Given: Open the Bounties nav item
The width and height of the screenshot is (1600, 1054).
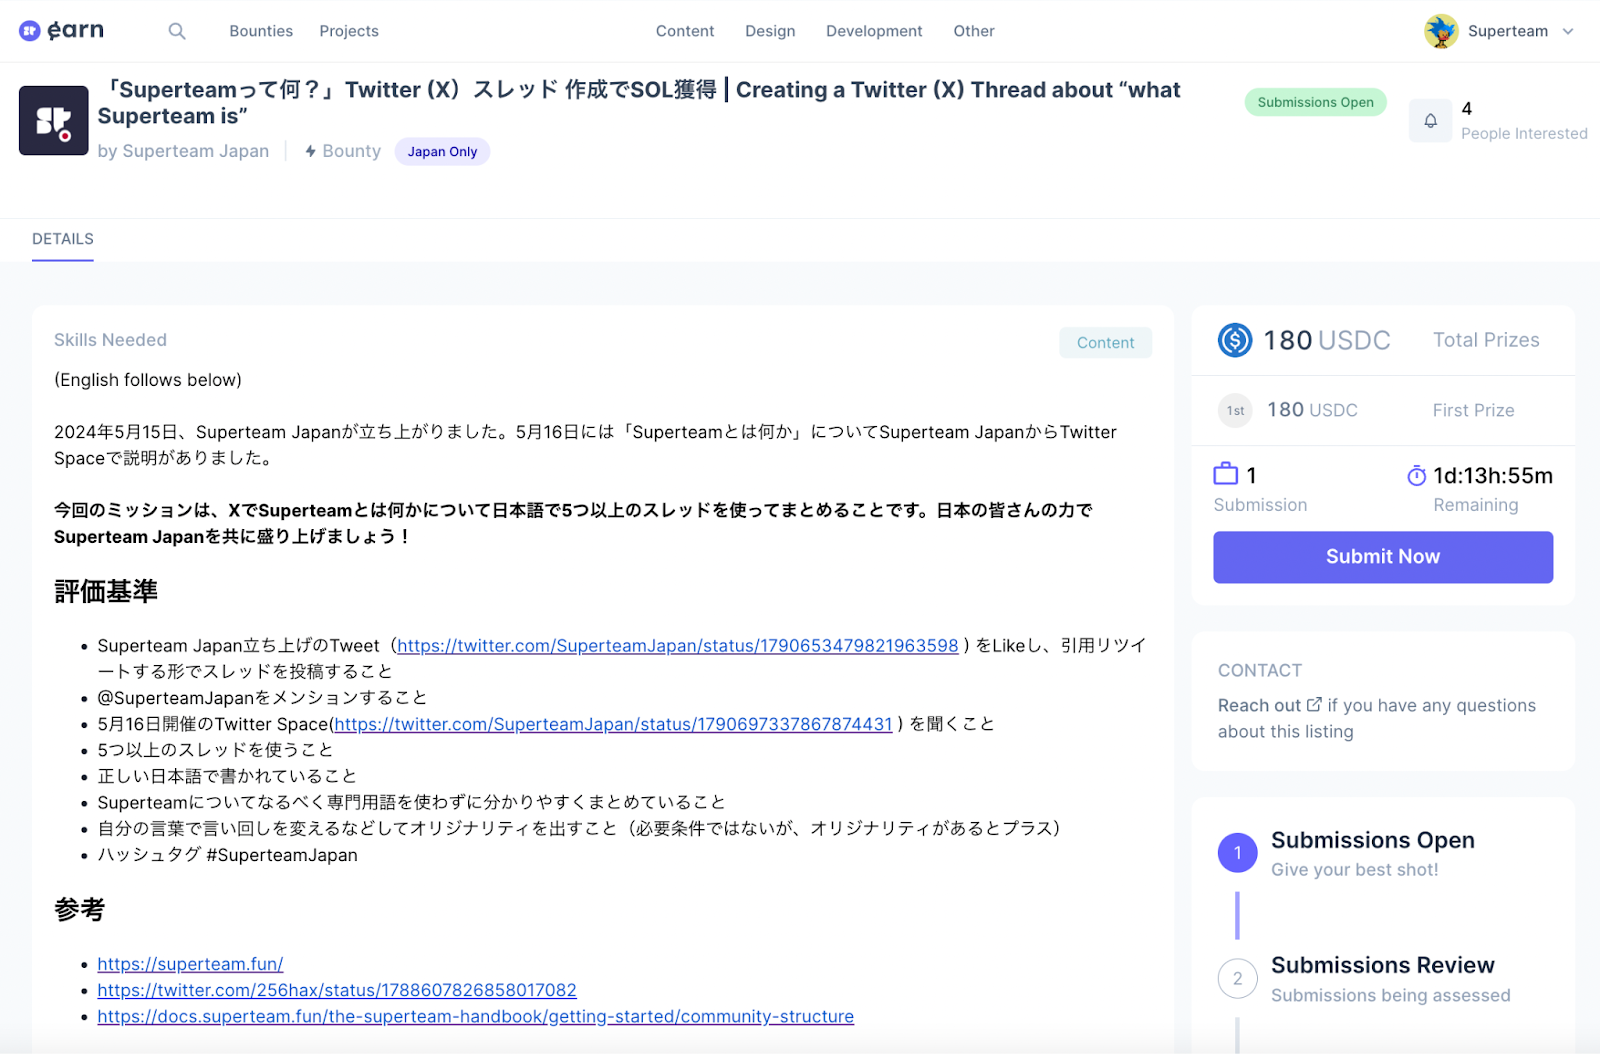Looking at the screenshot, I should 261,31.
